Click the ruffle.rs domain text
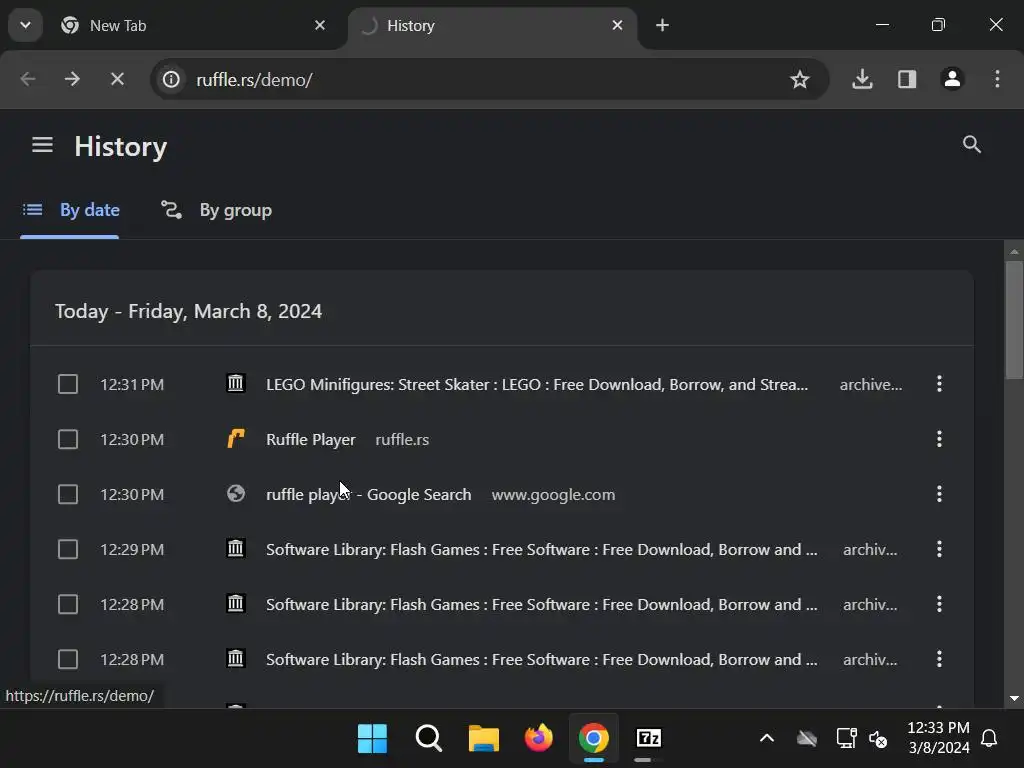 [x=402, y=440]
